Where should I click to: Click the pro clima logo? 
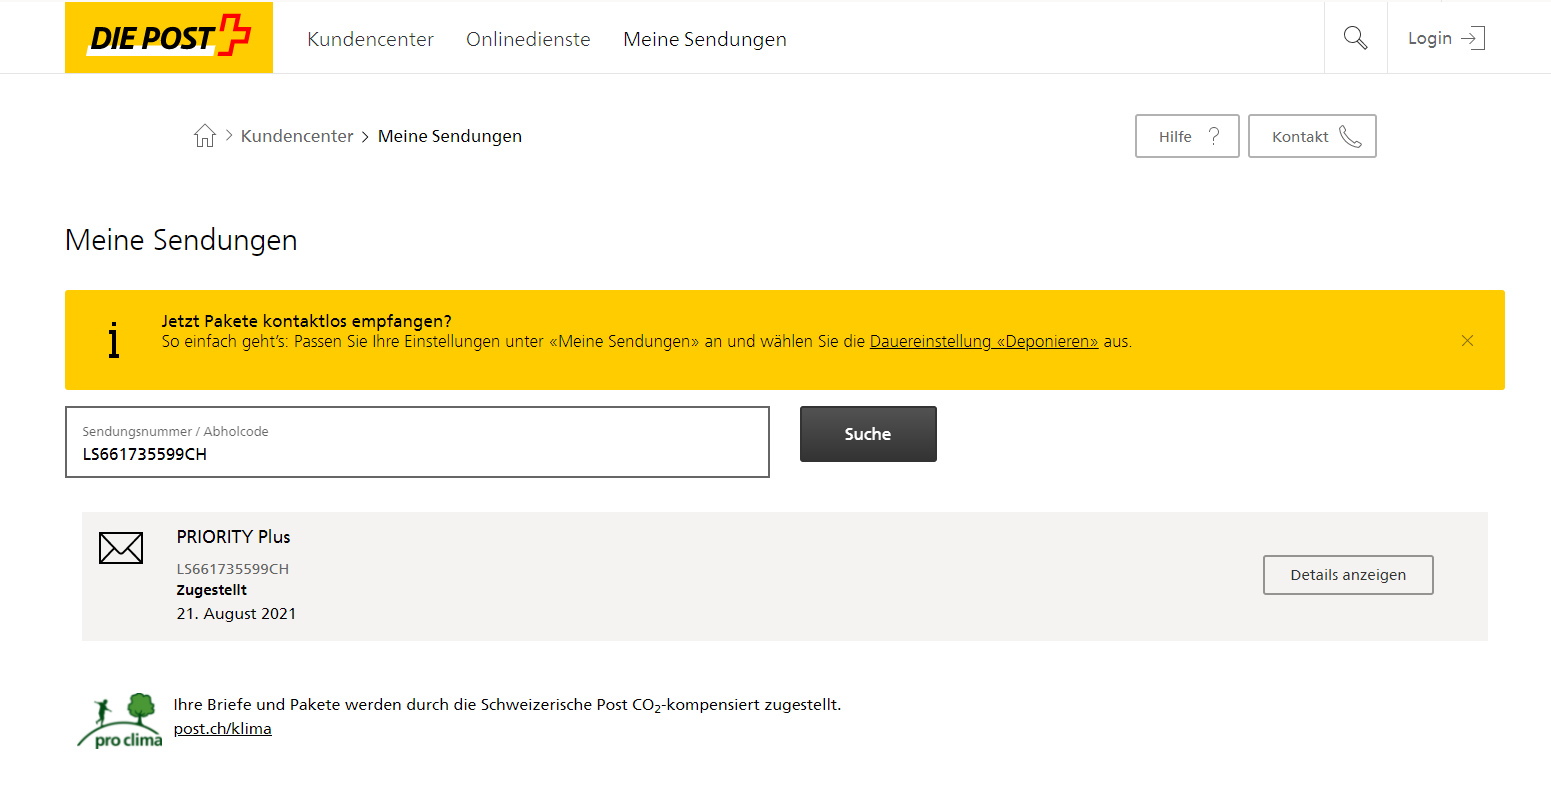click(x=120, y=721)
